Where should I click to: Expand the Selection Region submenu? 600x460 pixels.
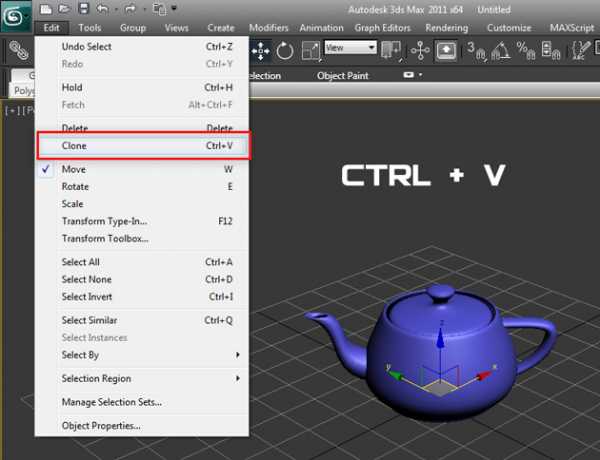[x=142, y=379]
